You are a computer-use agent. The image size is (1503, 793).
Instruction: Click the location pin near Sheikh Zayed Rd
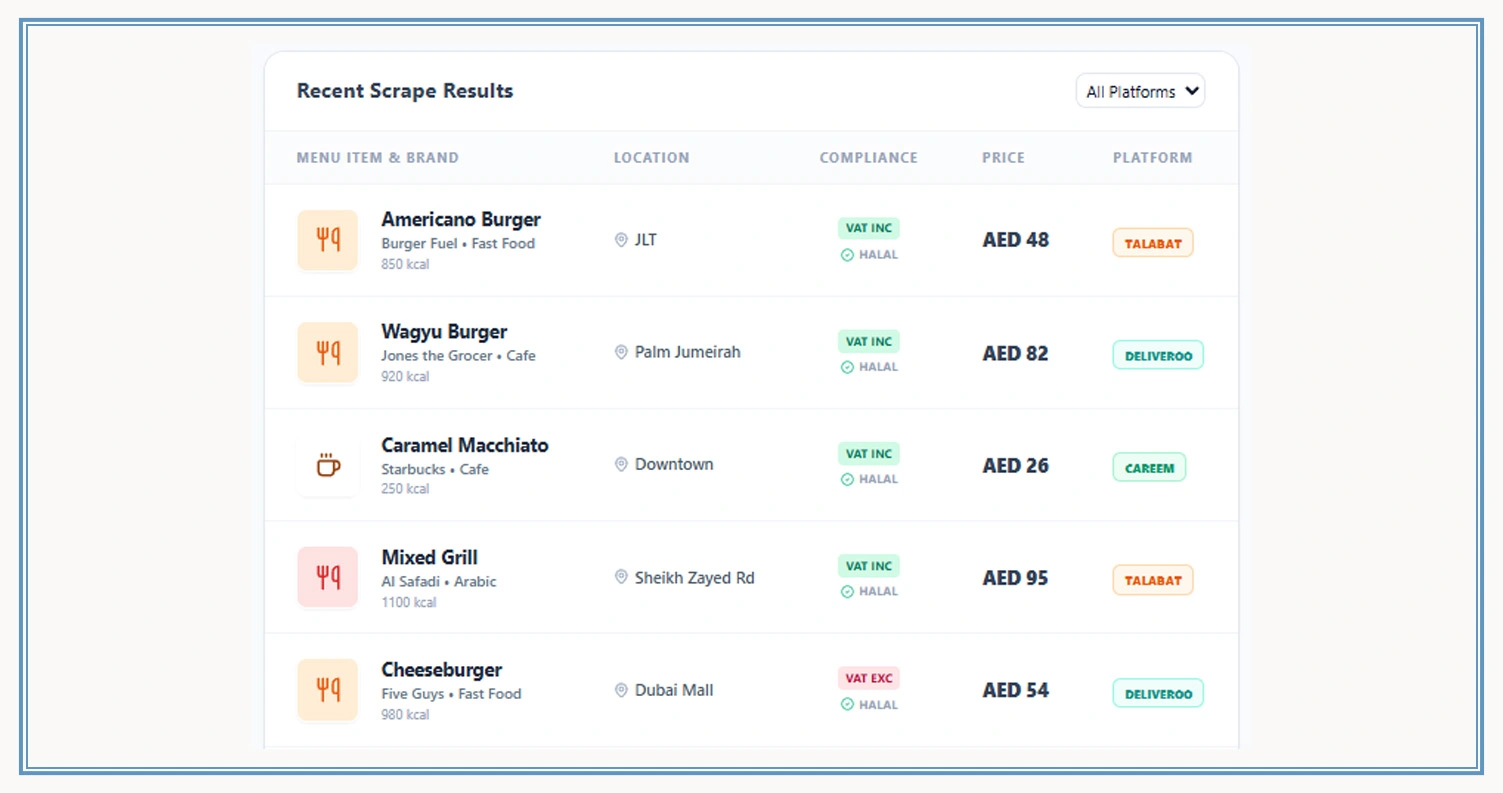click(621, 578)
